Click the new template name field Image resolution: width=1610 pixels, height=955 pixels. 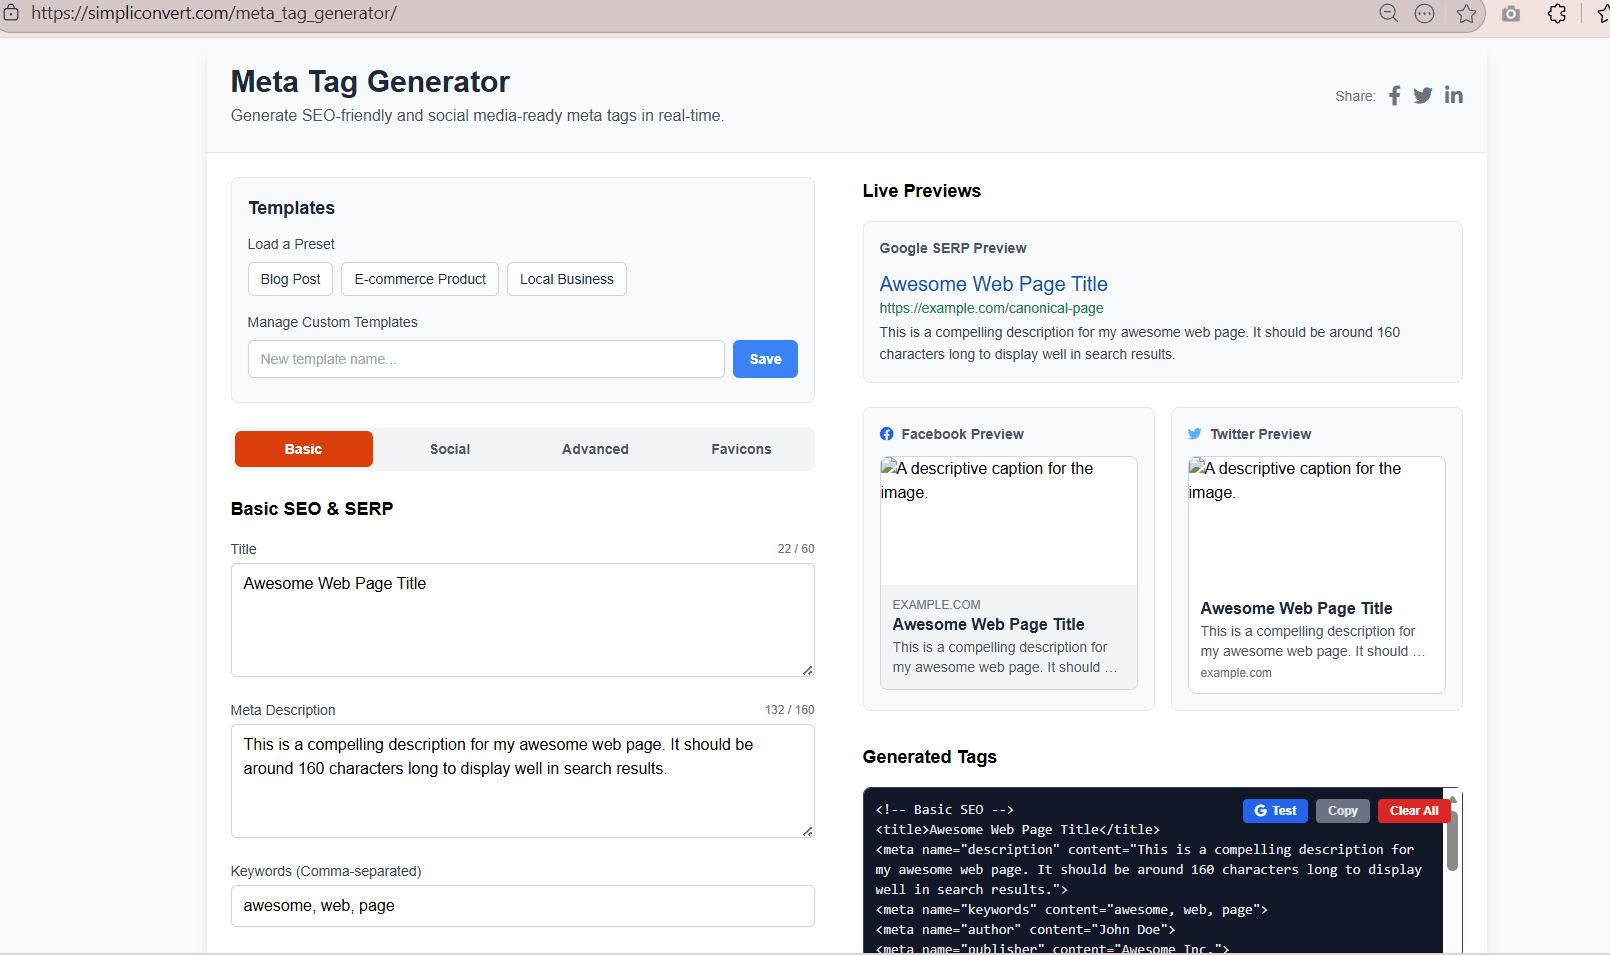(x=486, y=359)
